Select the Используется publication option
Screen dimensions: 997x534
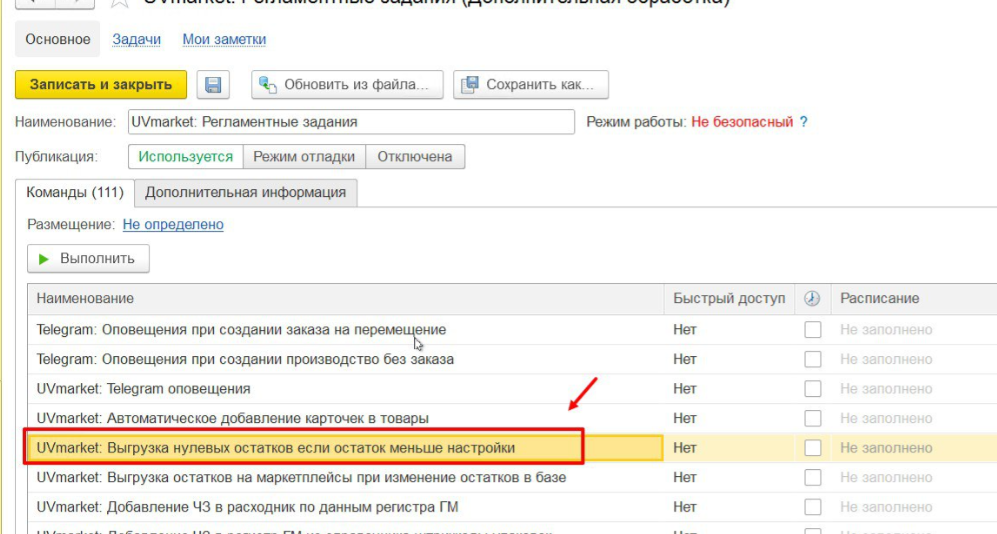(x=186, y=157)
